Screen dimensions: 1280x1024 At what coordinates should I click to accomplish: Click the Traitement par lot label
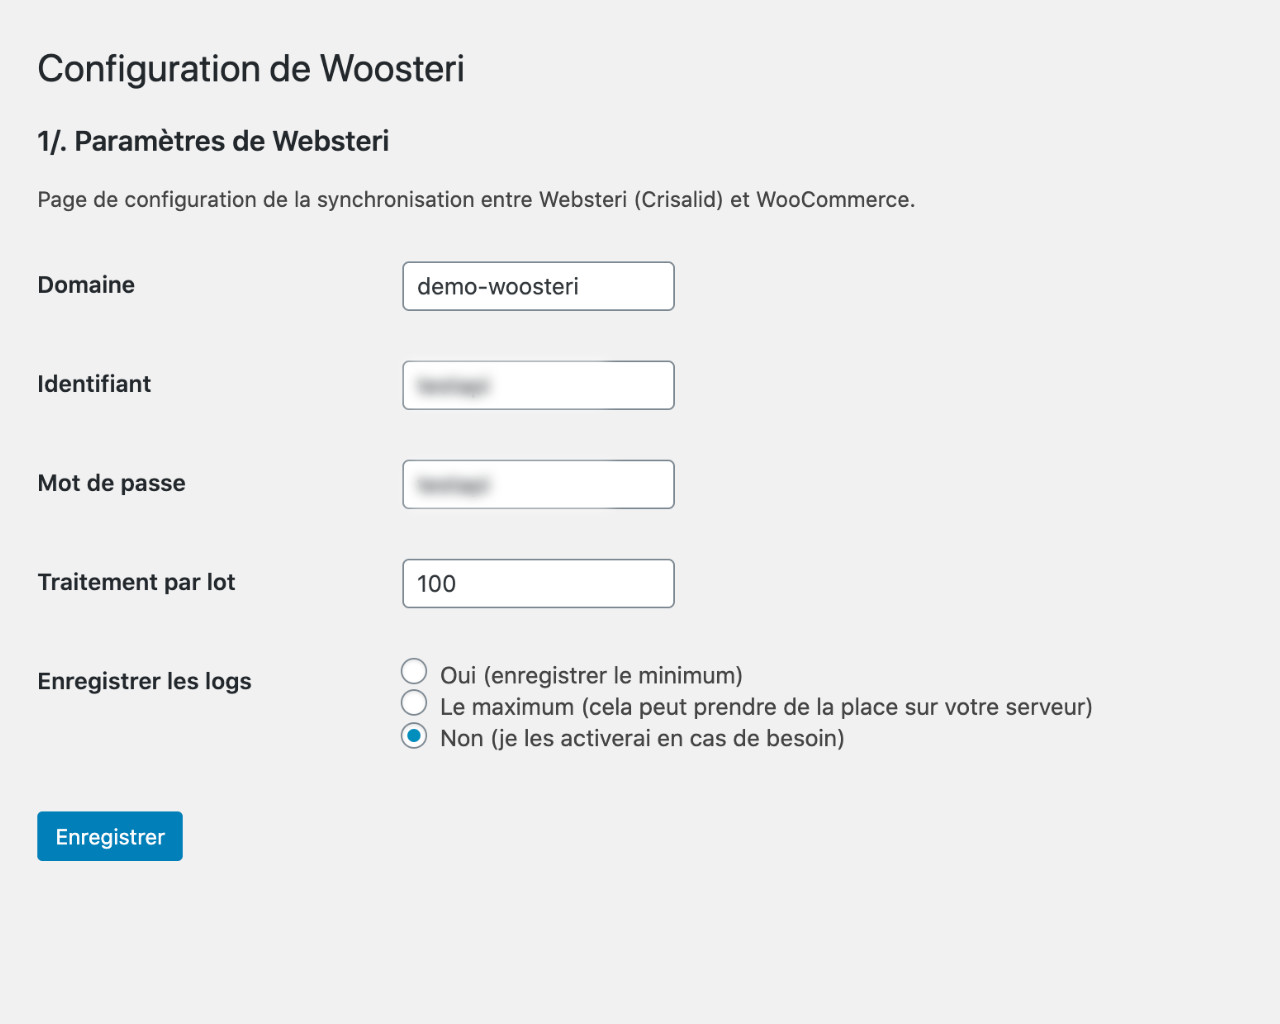(x=136, y=582)
